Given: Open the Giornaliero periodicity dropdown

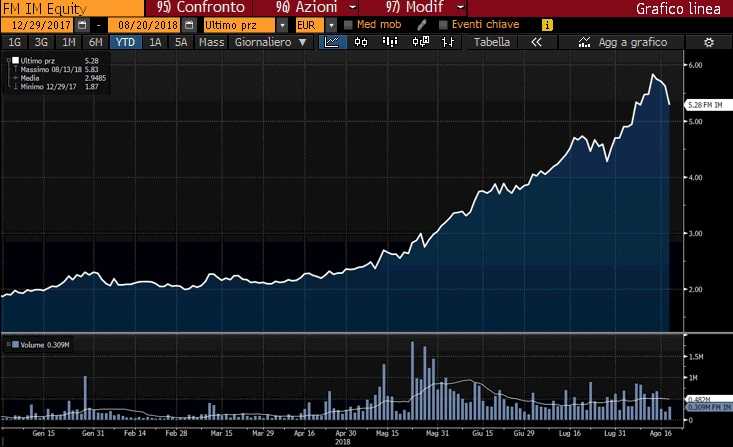Looking at the screenshot, I should click(x=302, y=42).
